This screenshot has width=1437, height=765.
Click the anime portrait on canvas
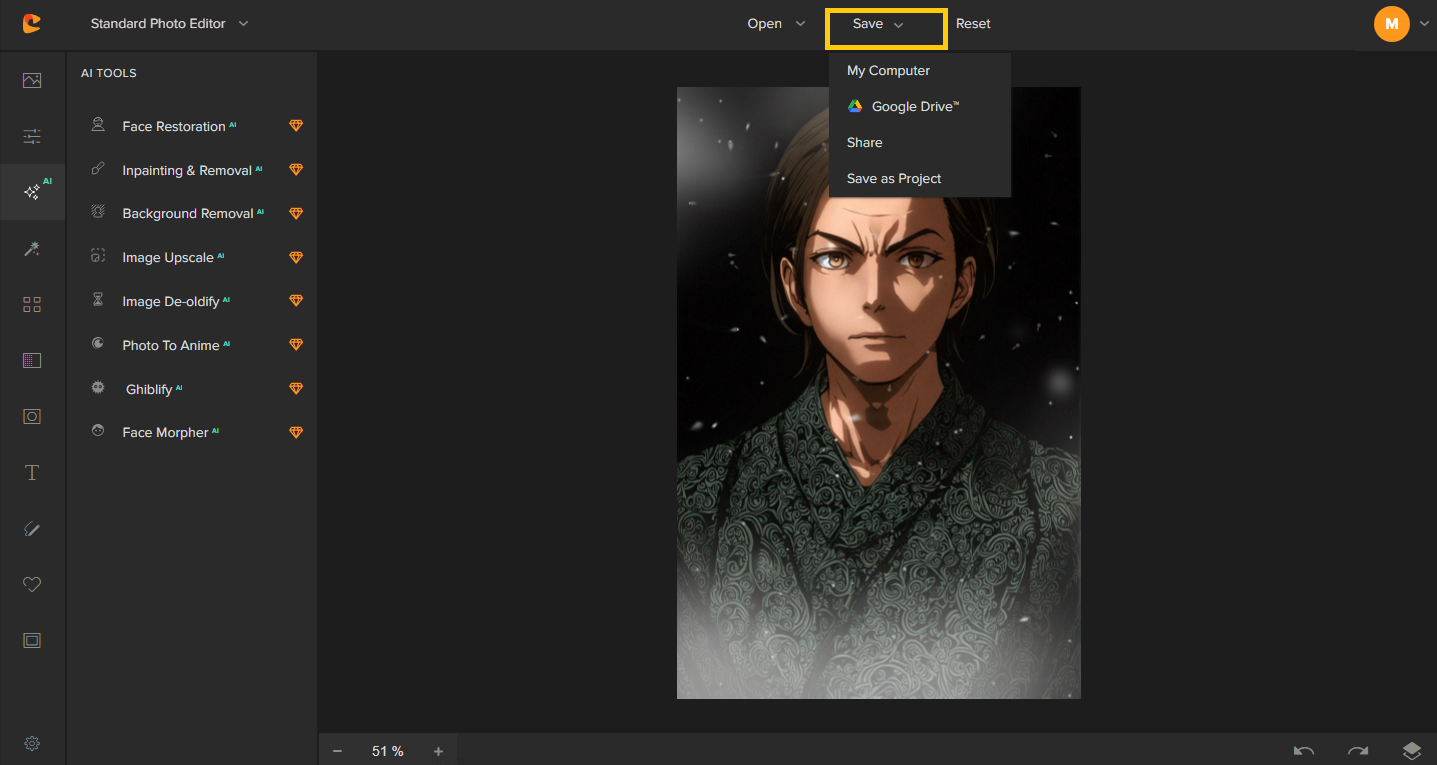(x=878, y=392)
